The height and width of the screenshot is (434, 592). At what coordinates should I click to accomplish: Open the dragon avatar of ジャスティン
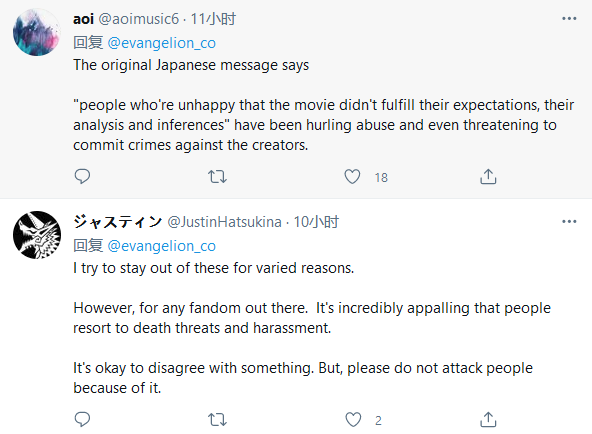point(37,235)
